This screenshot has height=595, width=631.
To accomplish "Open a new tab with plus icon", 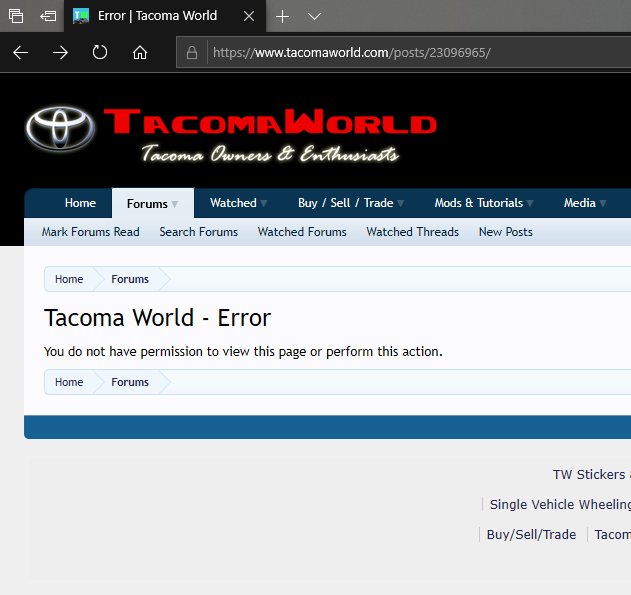I will point(283,16).
